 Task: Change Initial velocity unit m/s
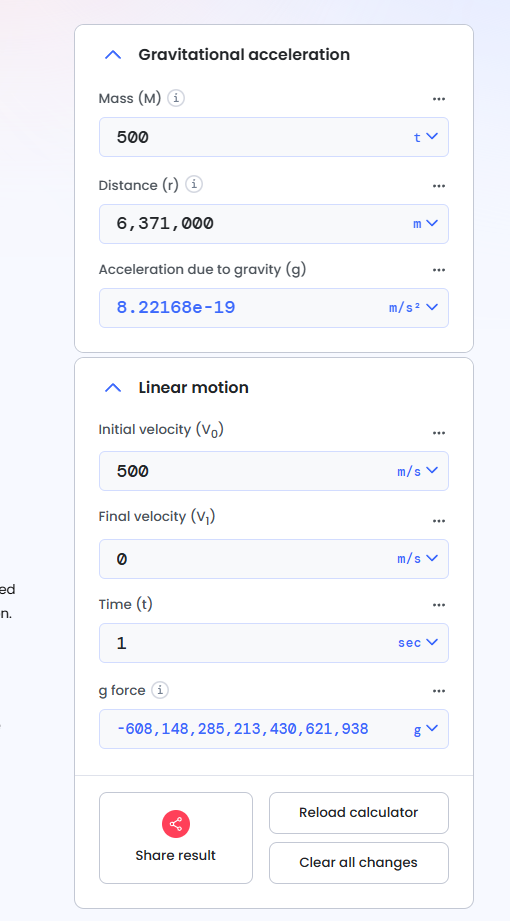pyautogui.click(x=418, y=470)
